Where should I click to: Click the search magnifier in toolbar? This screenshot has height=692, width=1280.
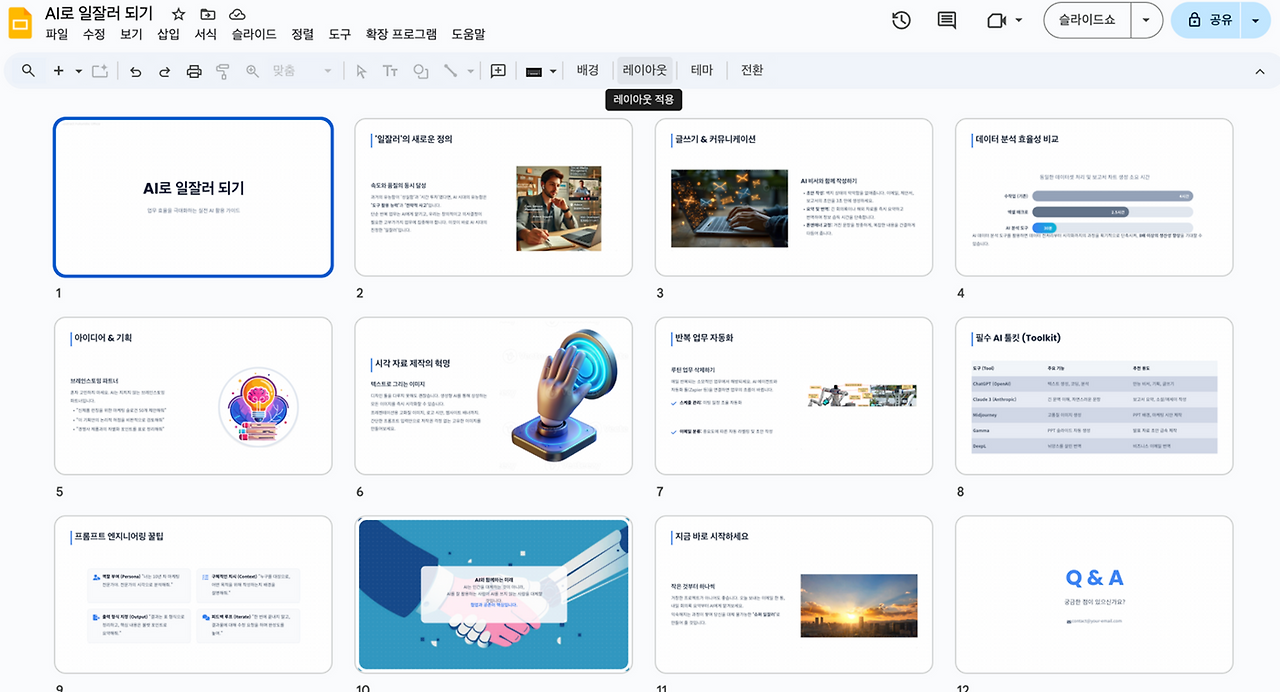(28, 71)
